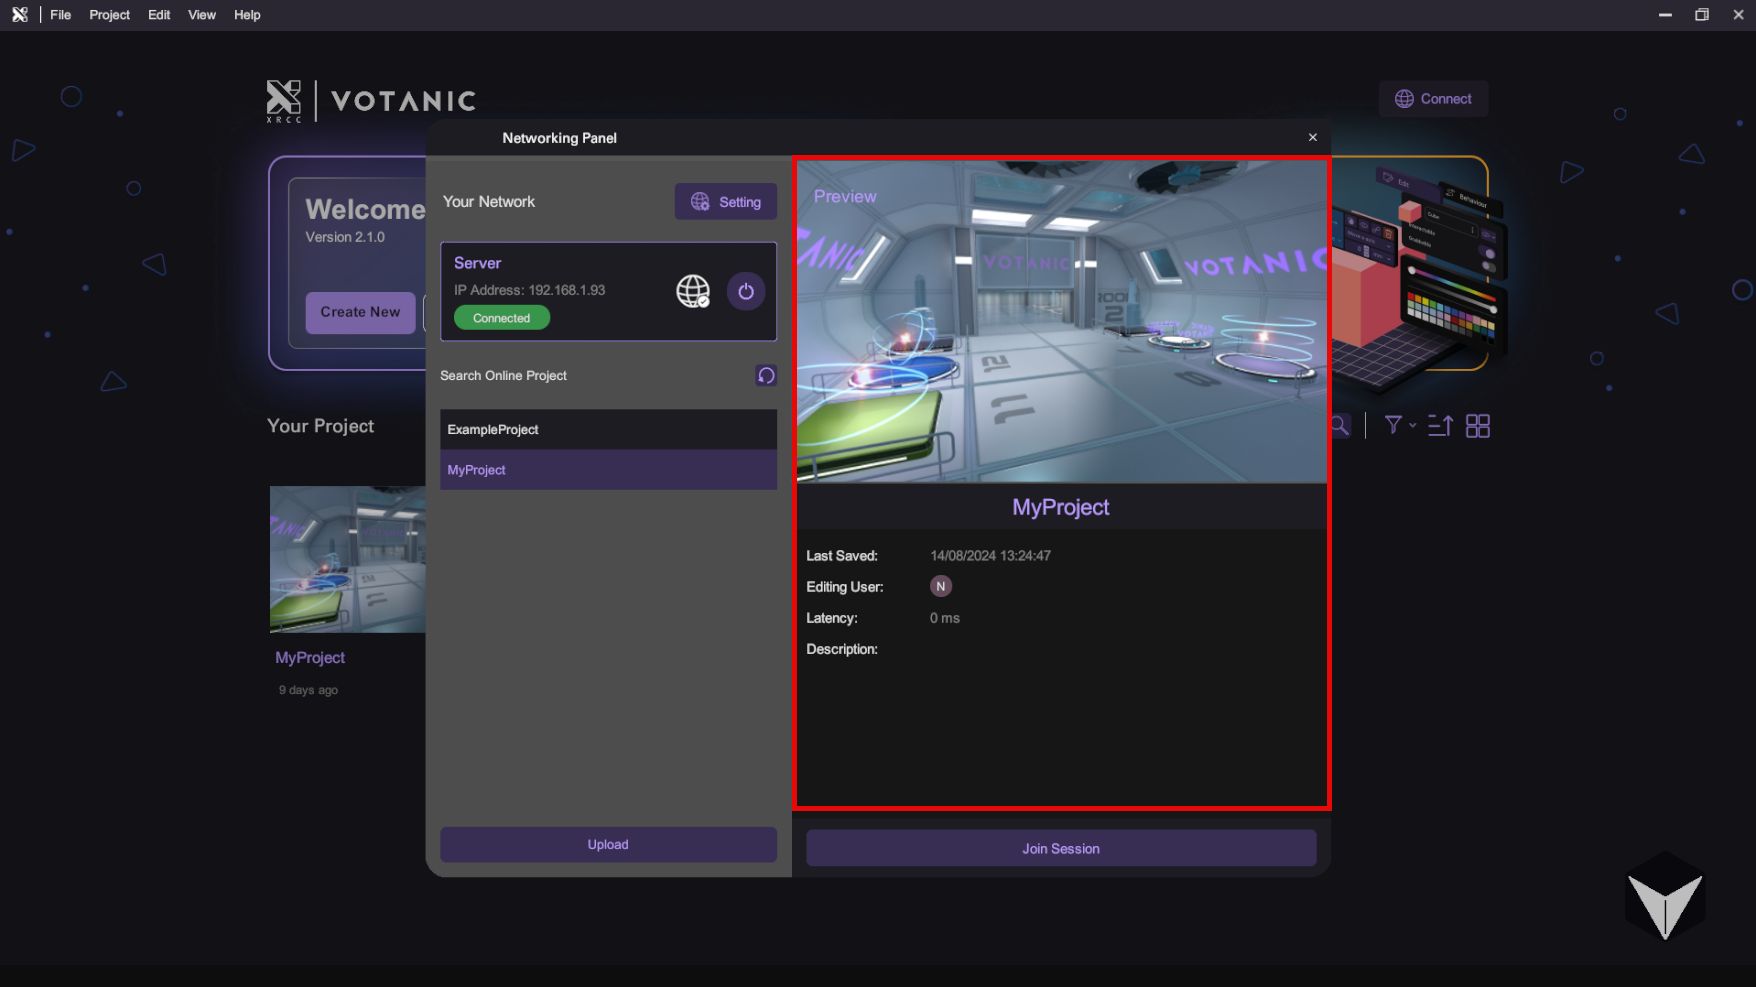Click the V-shaped logo badge in the corner

(1665, 898)
